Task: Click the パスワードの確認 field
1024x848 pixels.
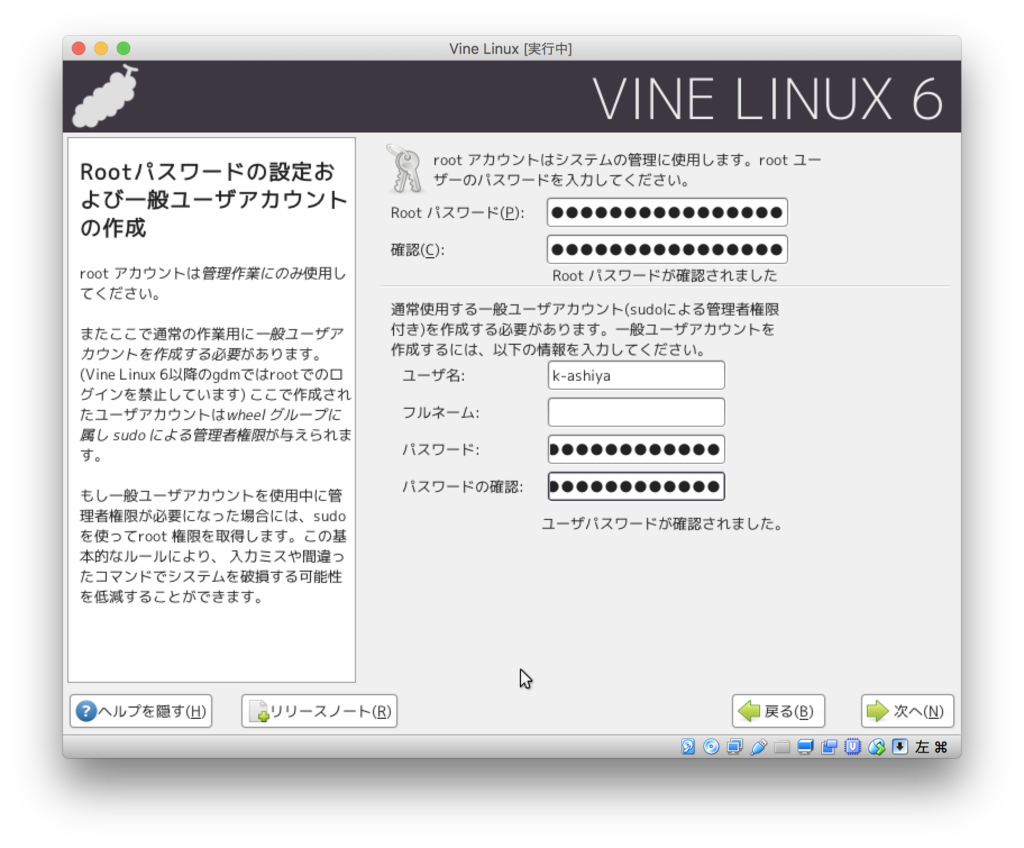Action: click(x=636, y=487)
